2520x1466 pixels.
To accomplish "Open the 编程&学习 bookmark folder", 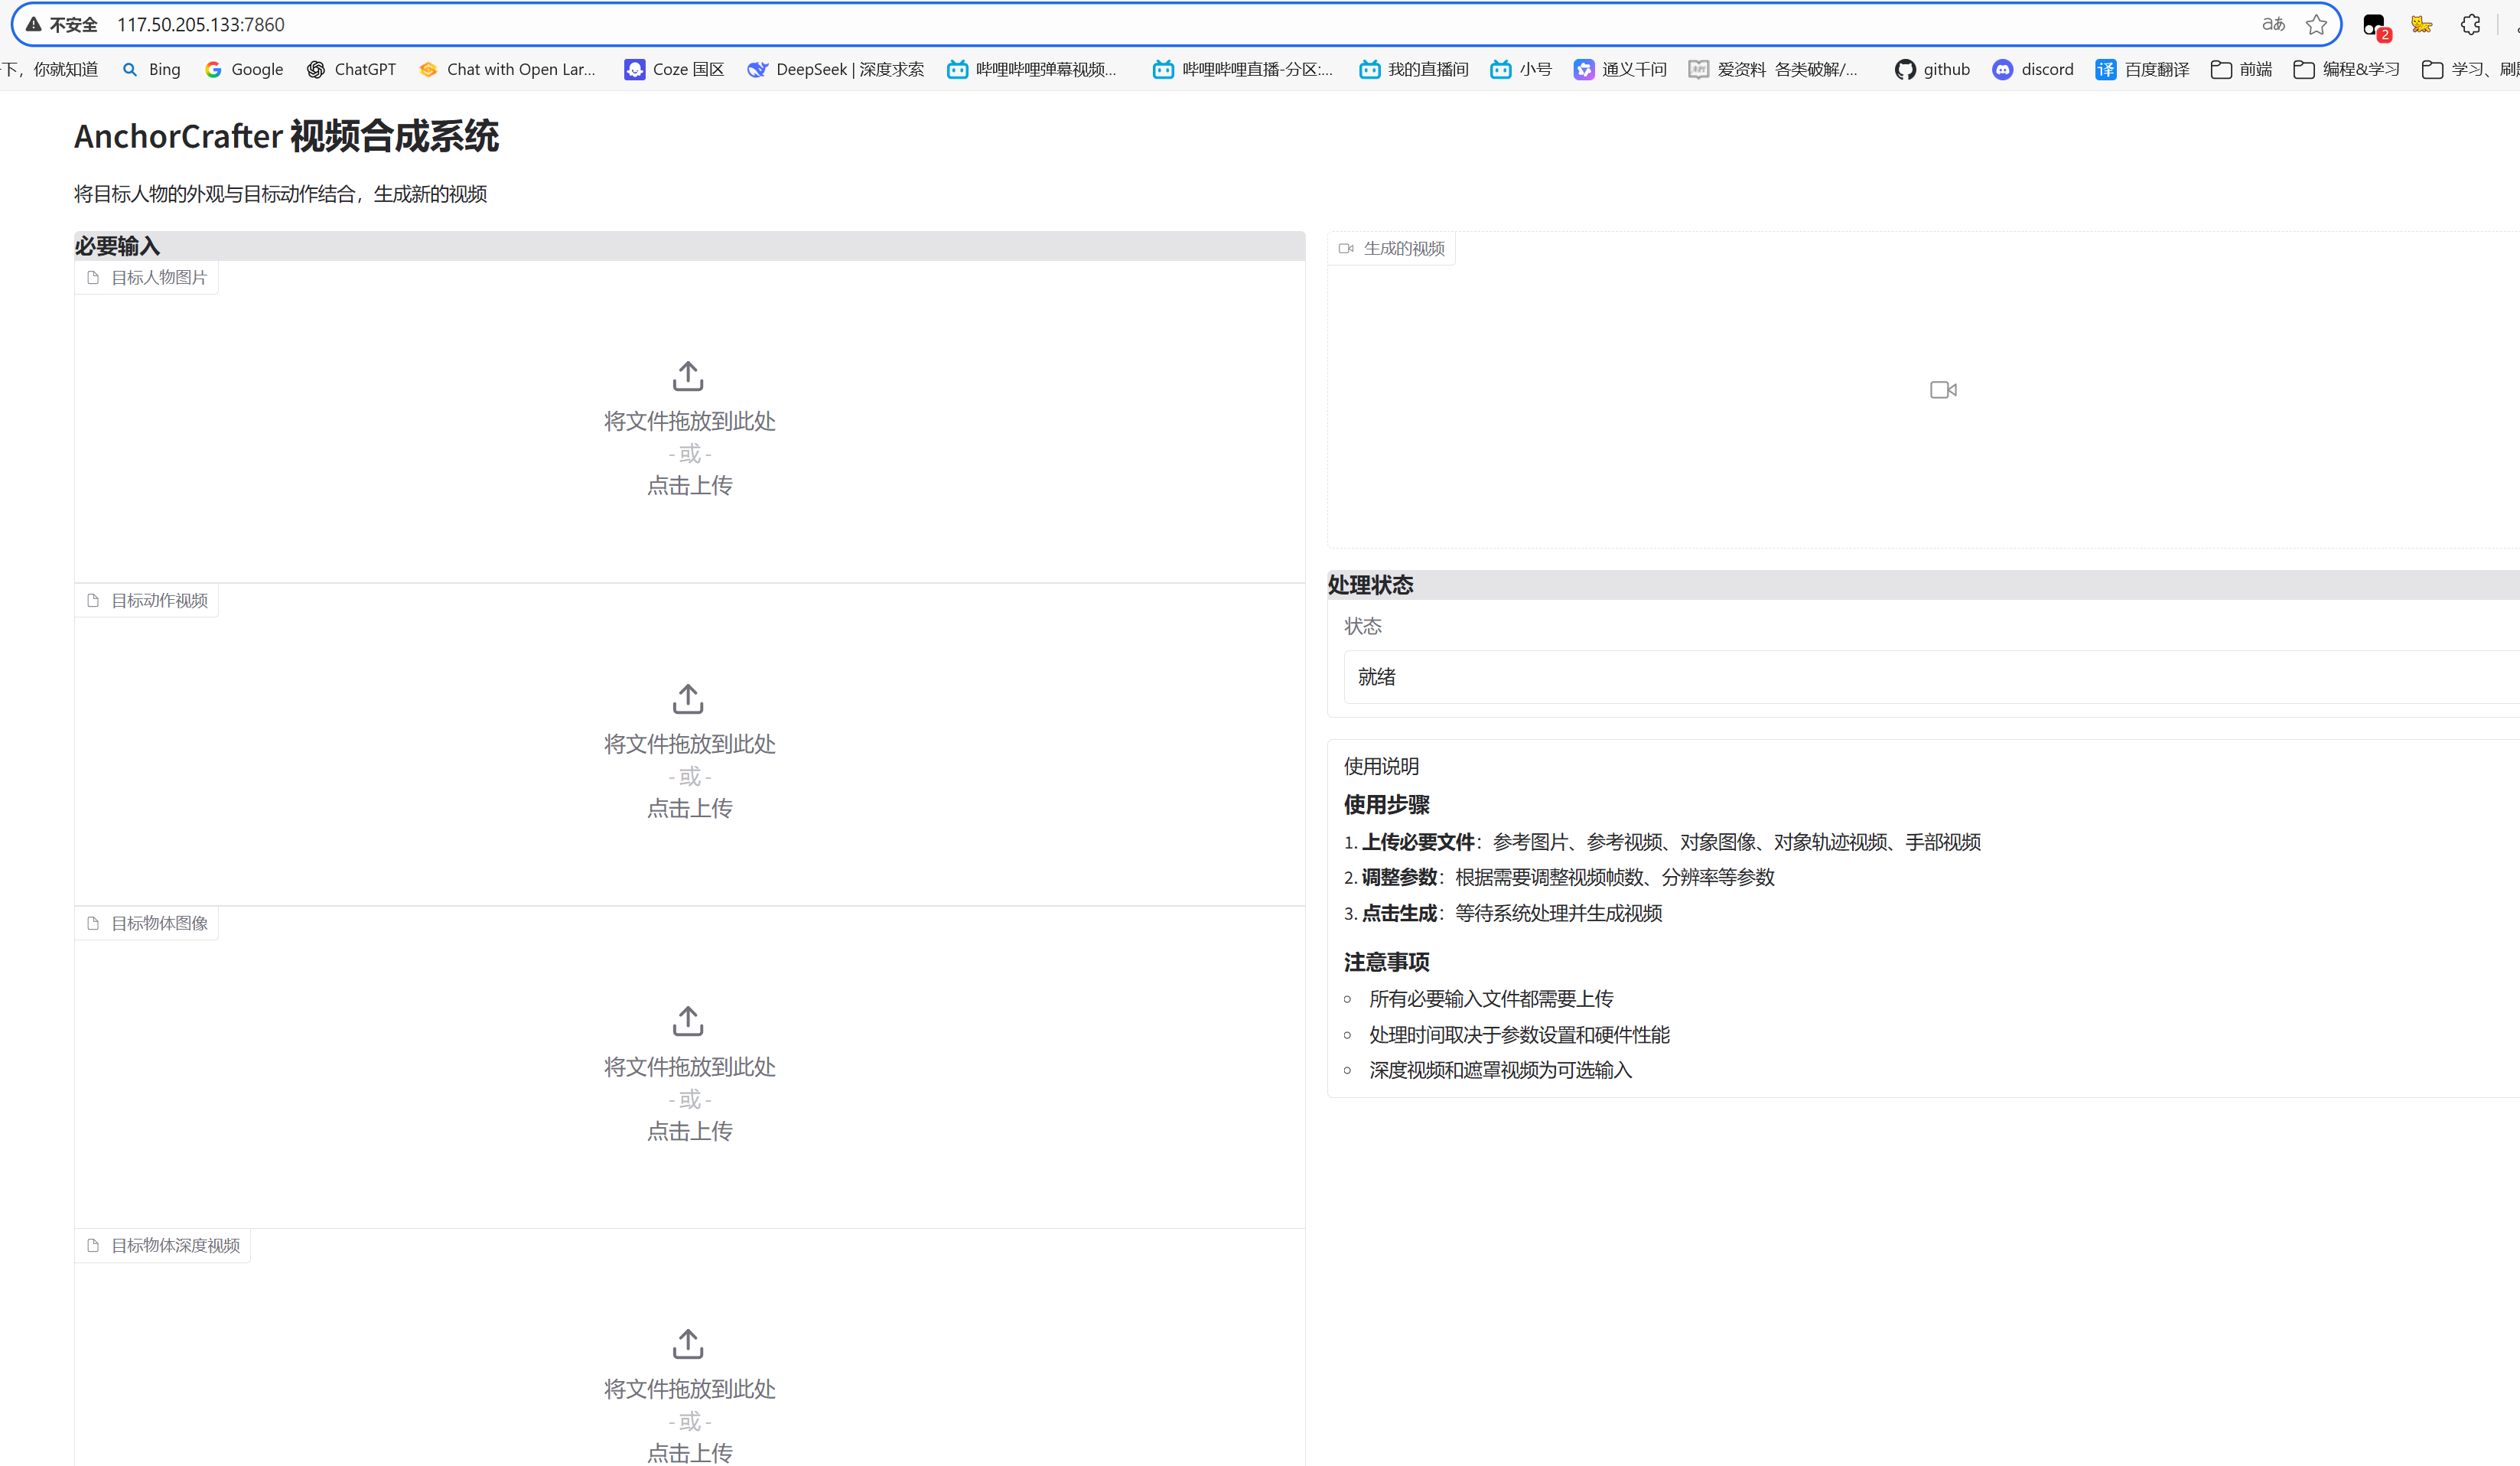I will [2346, 69].
